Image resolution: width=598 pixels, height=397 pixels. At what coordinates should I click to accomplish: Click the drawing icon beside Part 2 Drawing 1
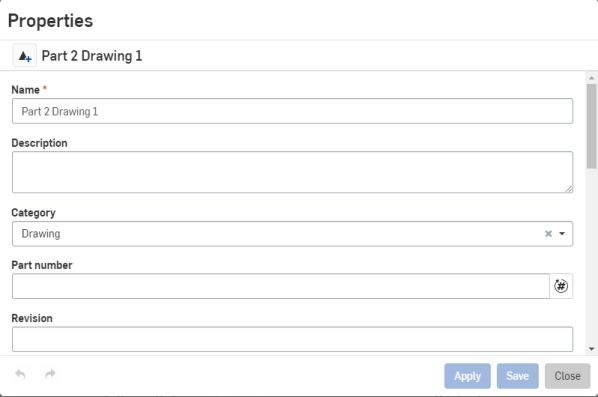tap(25, 56)
